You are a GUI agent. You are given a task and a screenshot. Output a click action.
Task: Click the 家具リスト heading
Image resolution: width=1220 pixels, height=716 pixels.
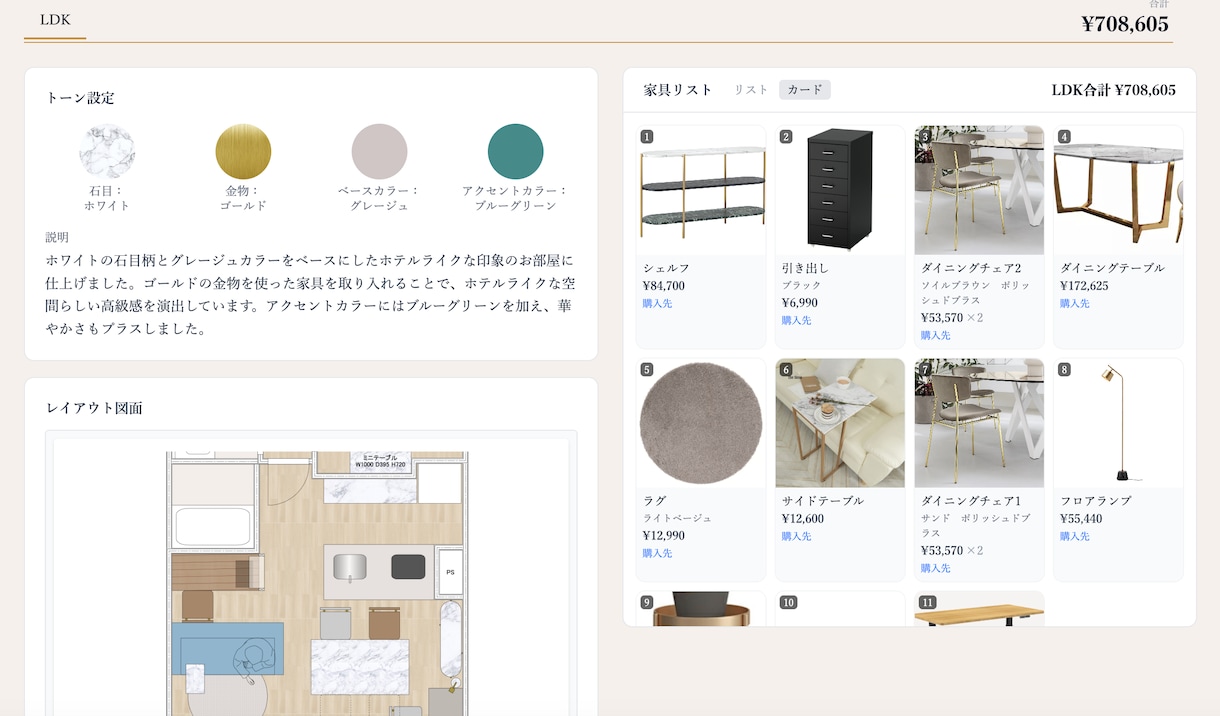click(x=678, y=90)
